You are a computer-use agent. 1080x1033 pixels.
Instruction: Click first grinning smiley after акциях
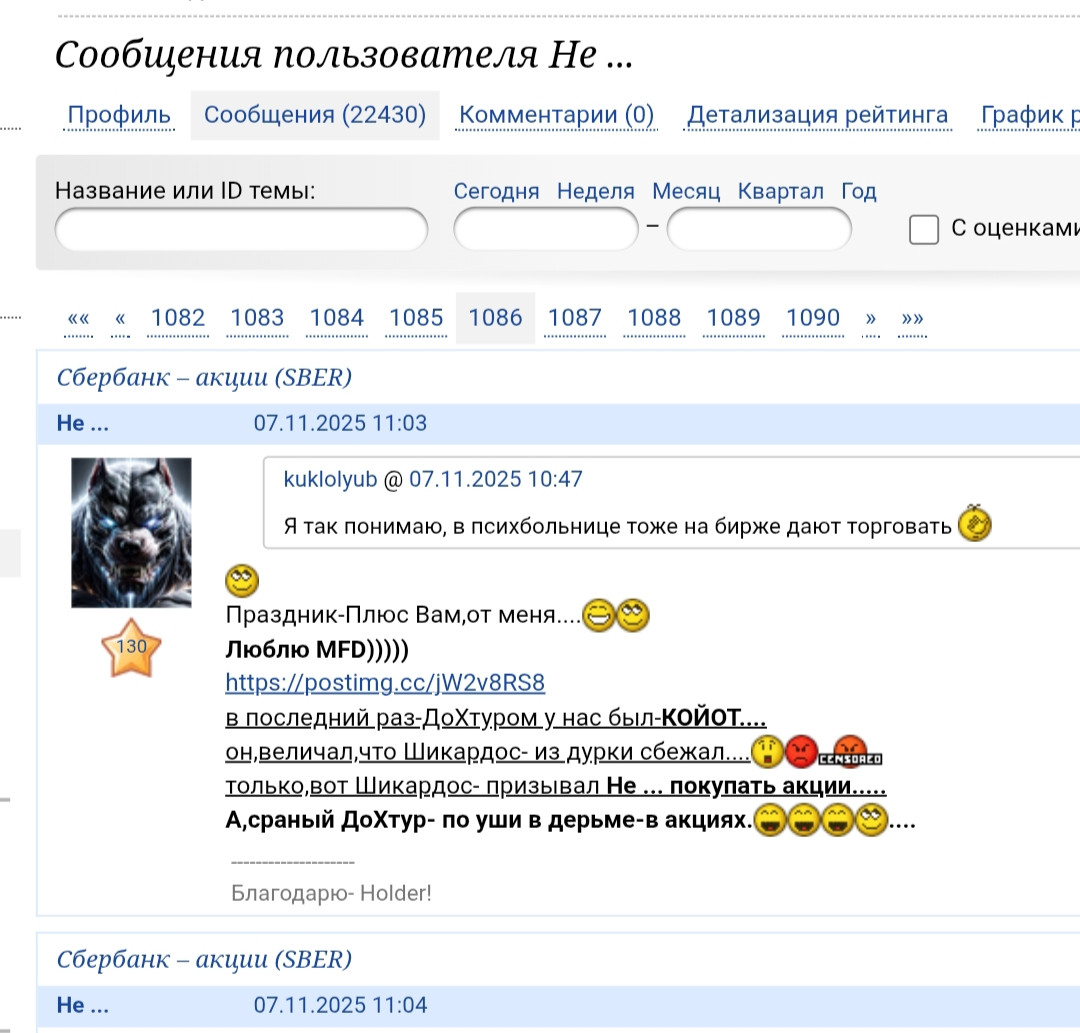[770, 820]
